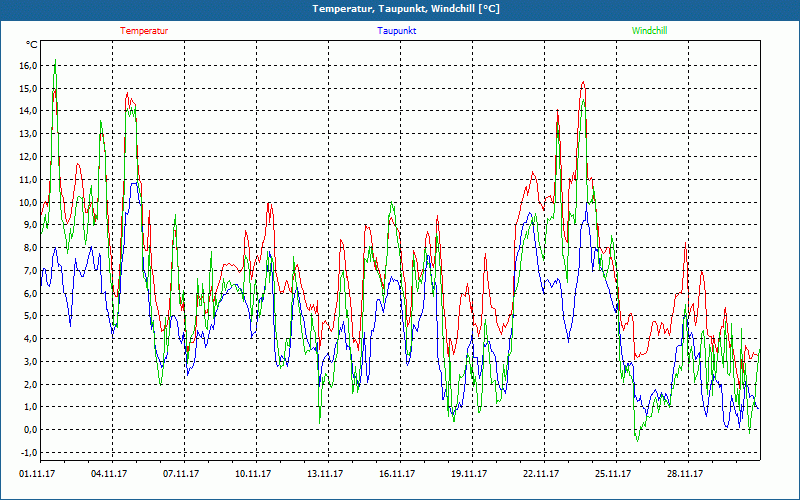Click the red Temperatur legend label

144,31
